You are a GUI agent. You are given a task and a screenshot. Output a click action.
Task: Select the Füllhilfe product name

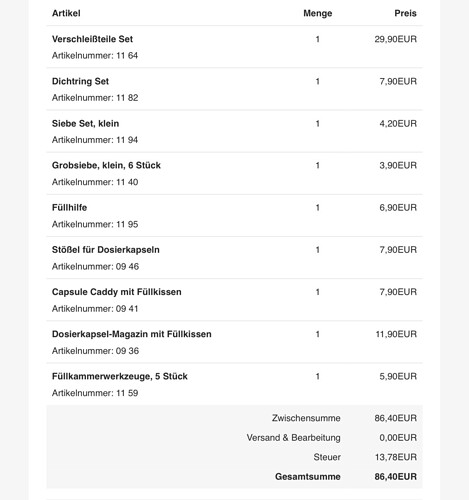pos(69,208)
